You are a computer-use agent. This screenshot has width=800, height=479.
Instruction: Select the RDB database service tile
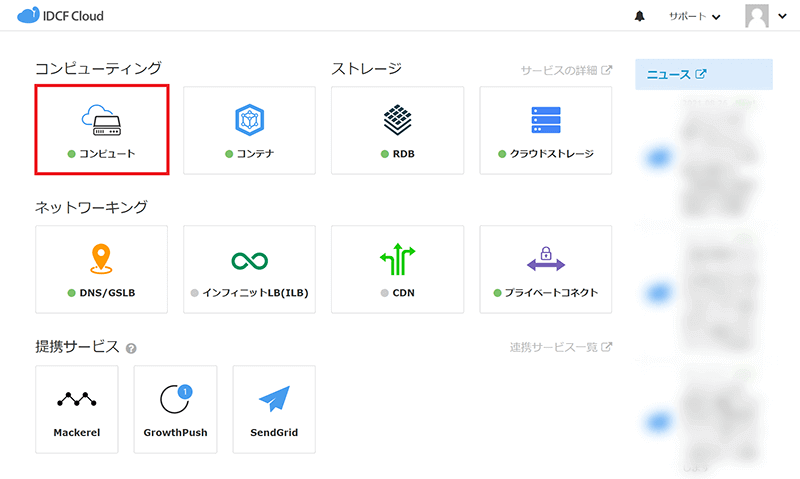(397, 130)
